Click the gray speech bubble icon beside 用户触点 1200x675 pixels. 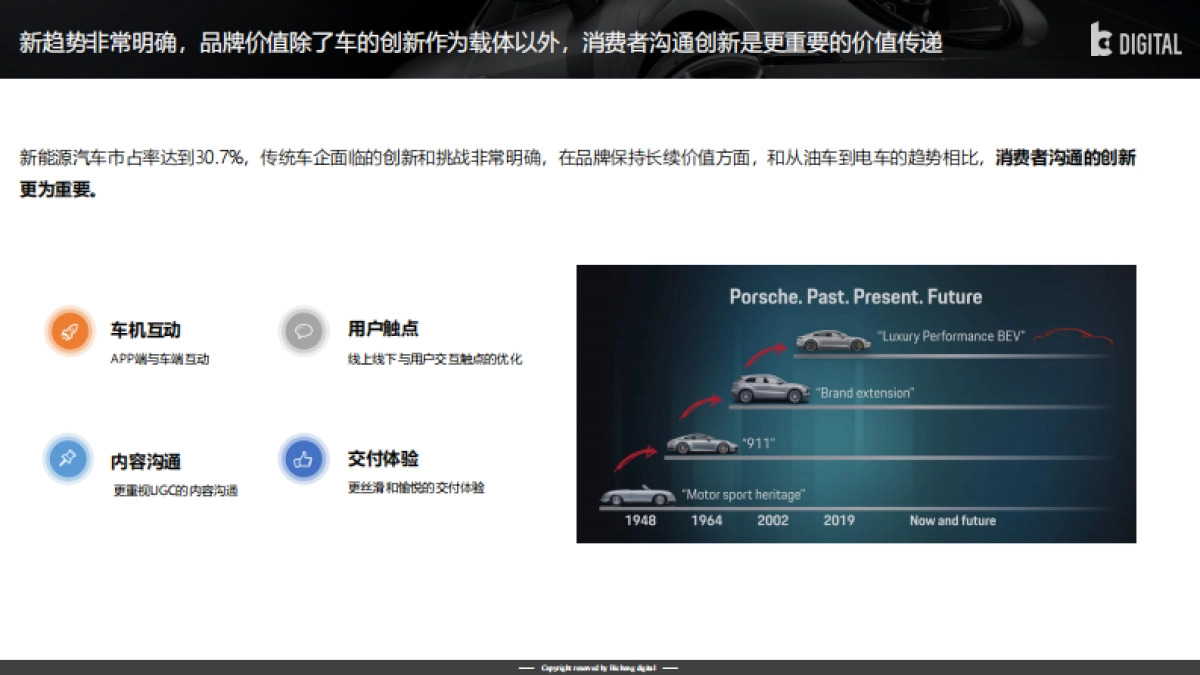303,330
